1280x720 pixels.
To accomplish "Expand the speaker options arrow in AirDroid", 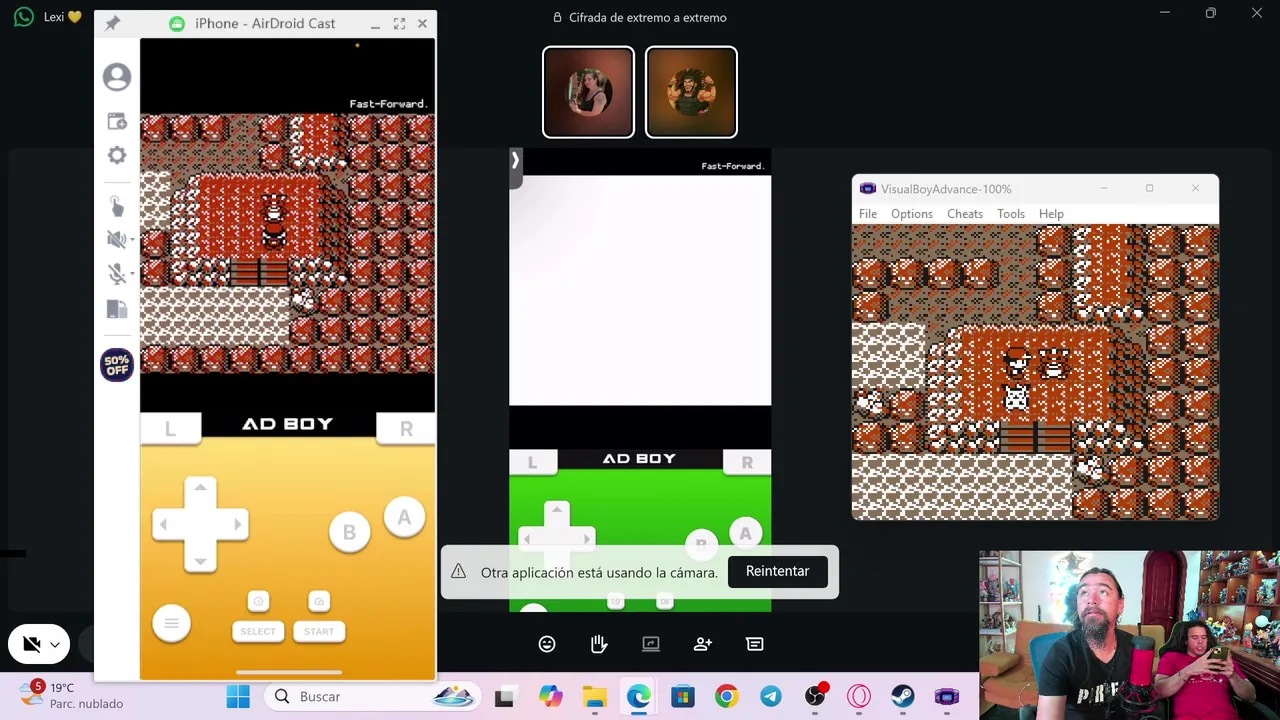I will tap(131, 240).
